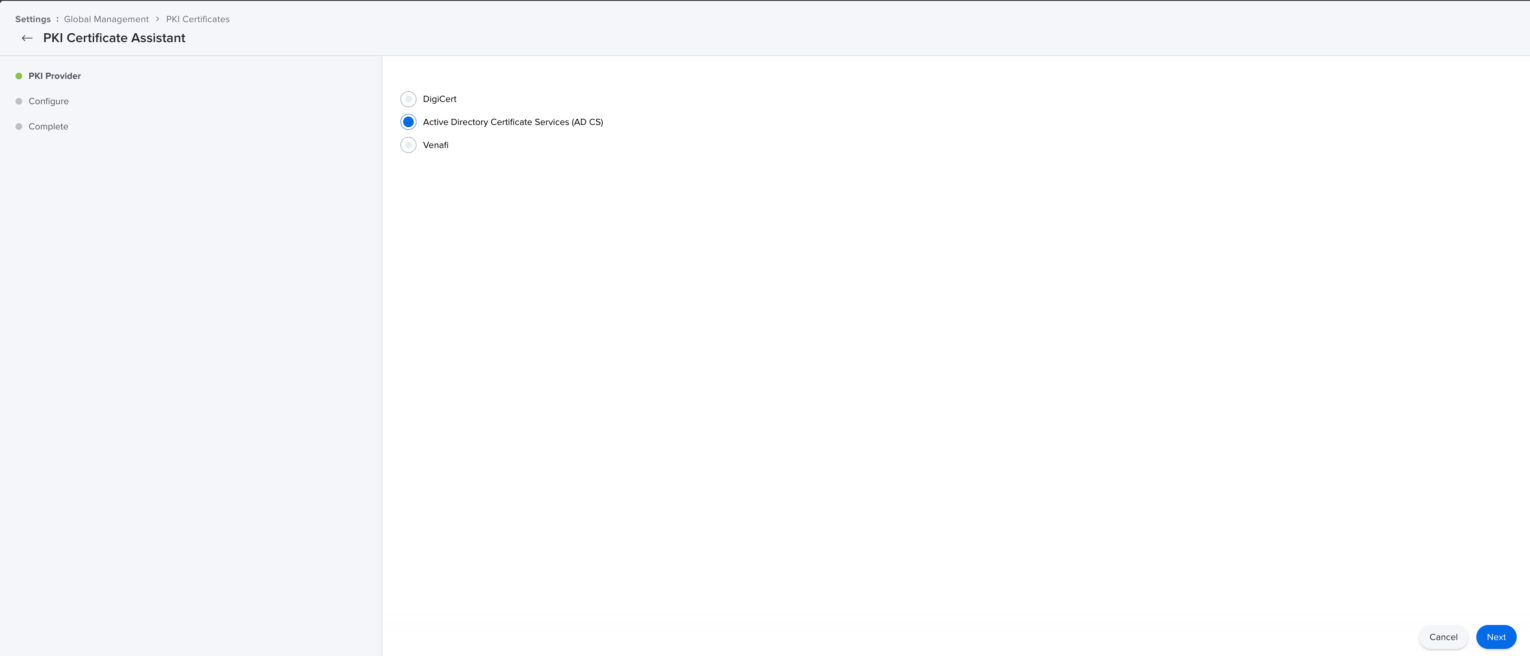The image size is (1530, 656).
Task: Click the PKI Provider step indicator
Action: click(51, 75)
